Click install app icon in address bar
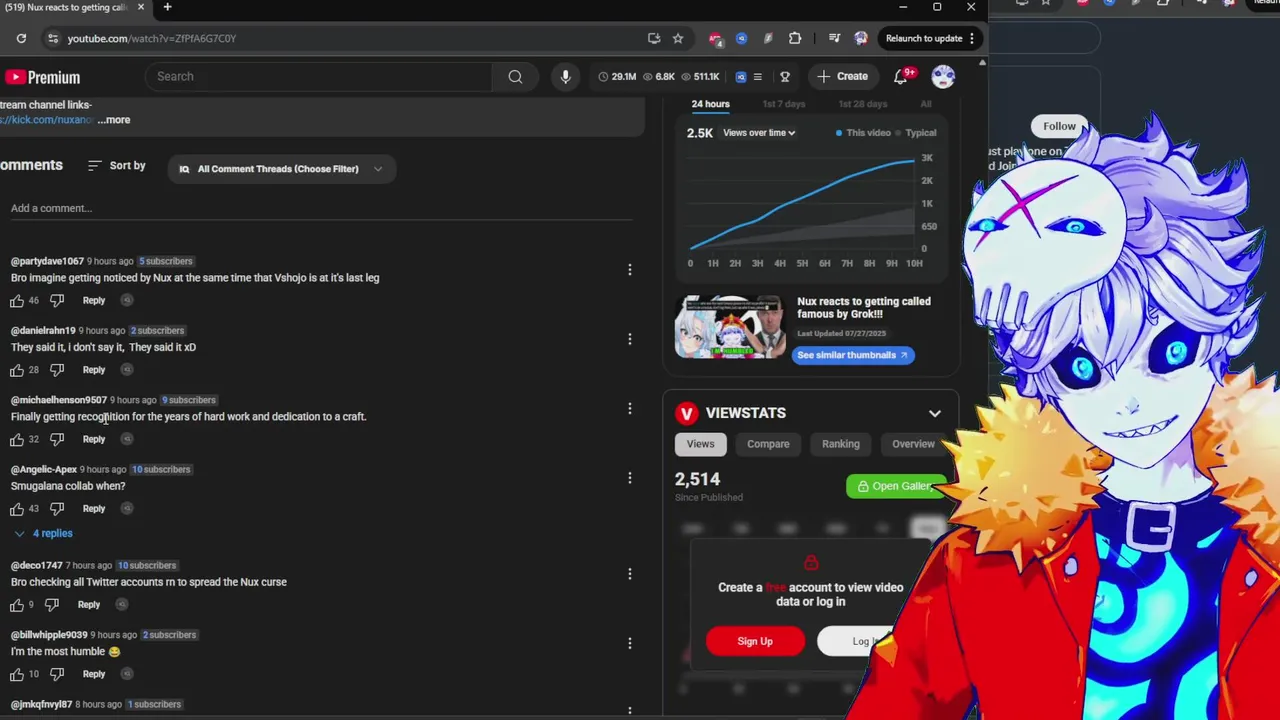This screenshot has width=1280, height=720. (654, 38)
